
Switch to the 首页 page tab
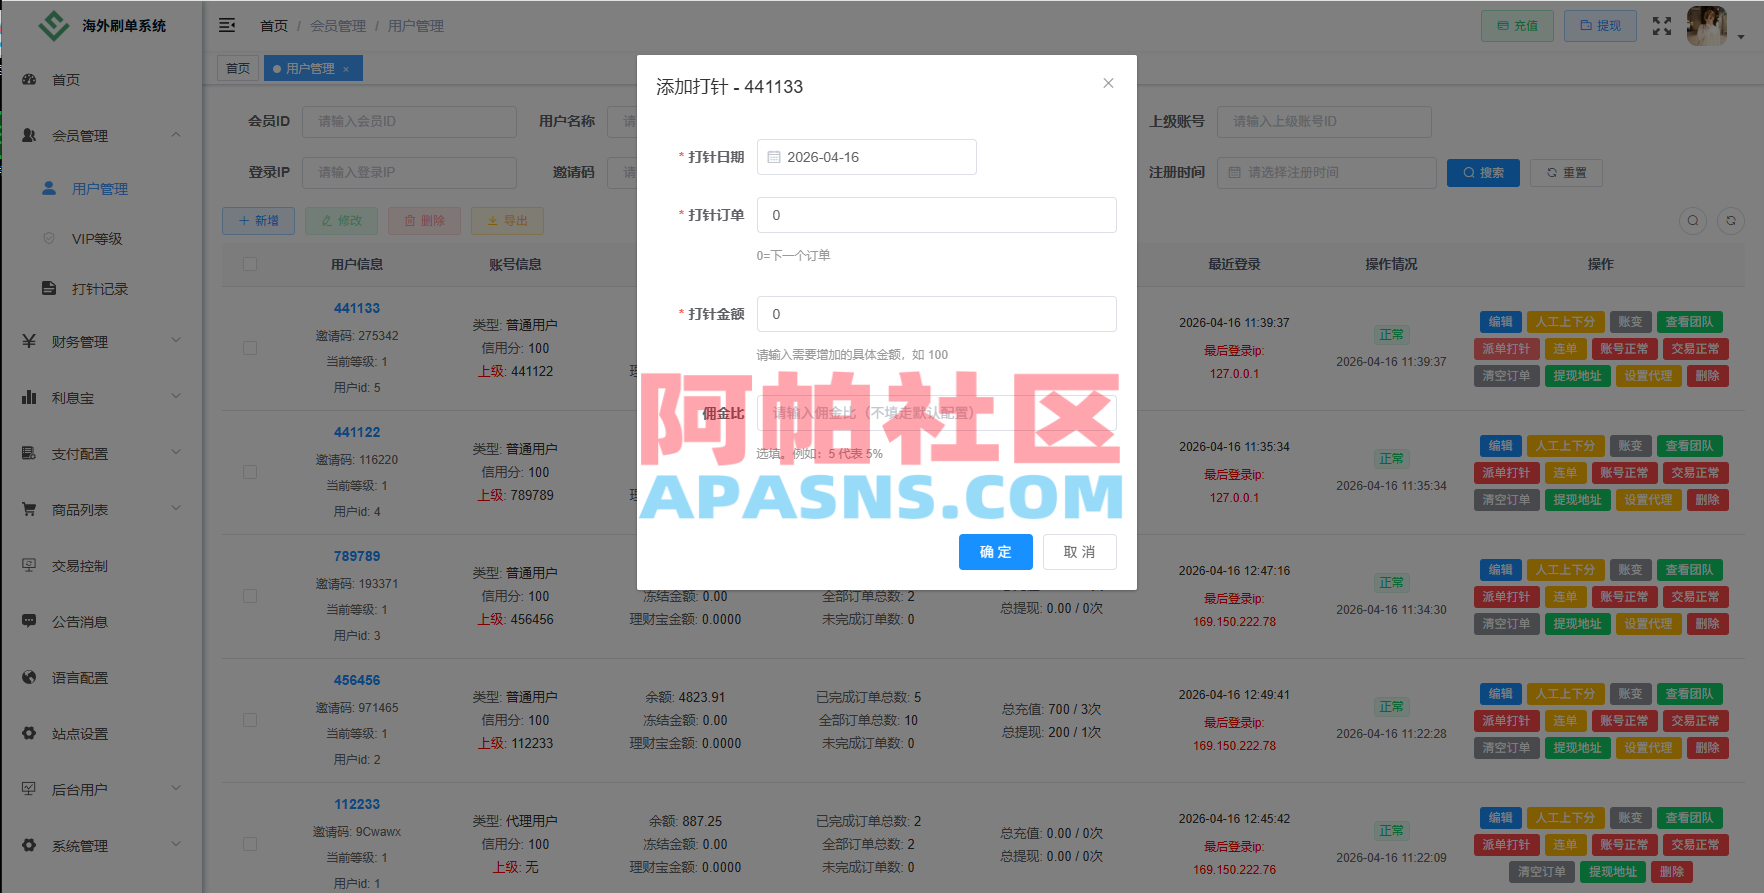coord(238,68)
